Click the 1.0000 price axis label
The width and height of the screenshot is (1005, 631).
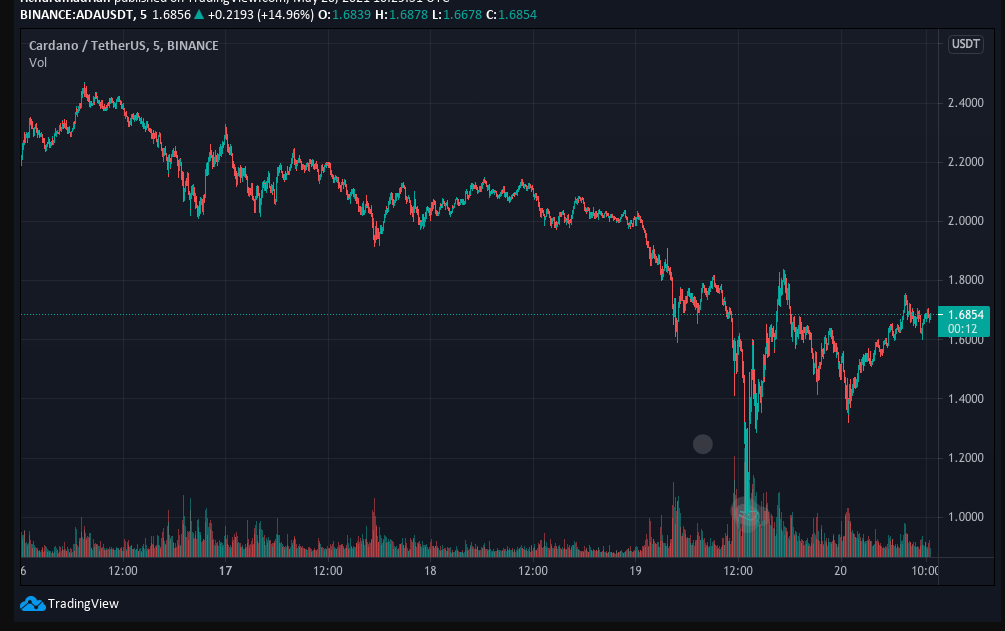(965, 516)
